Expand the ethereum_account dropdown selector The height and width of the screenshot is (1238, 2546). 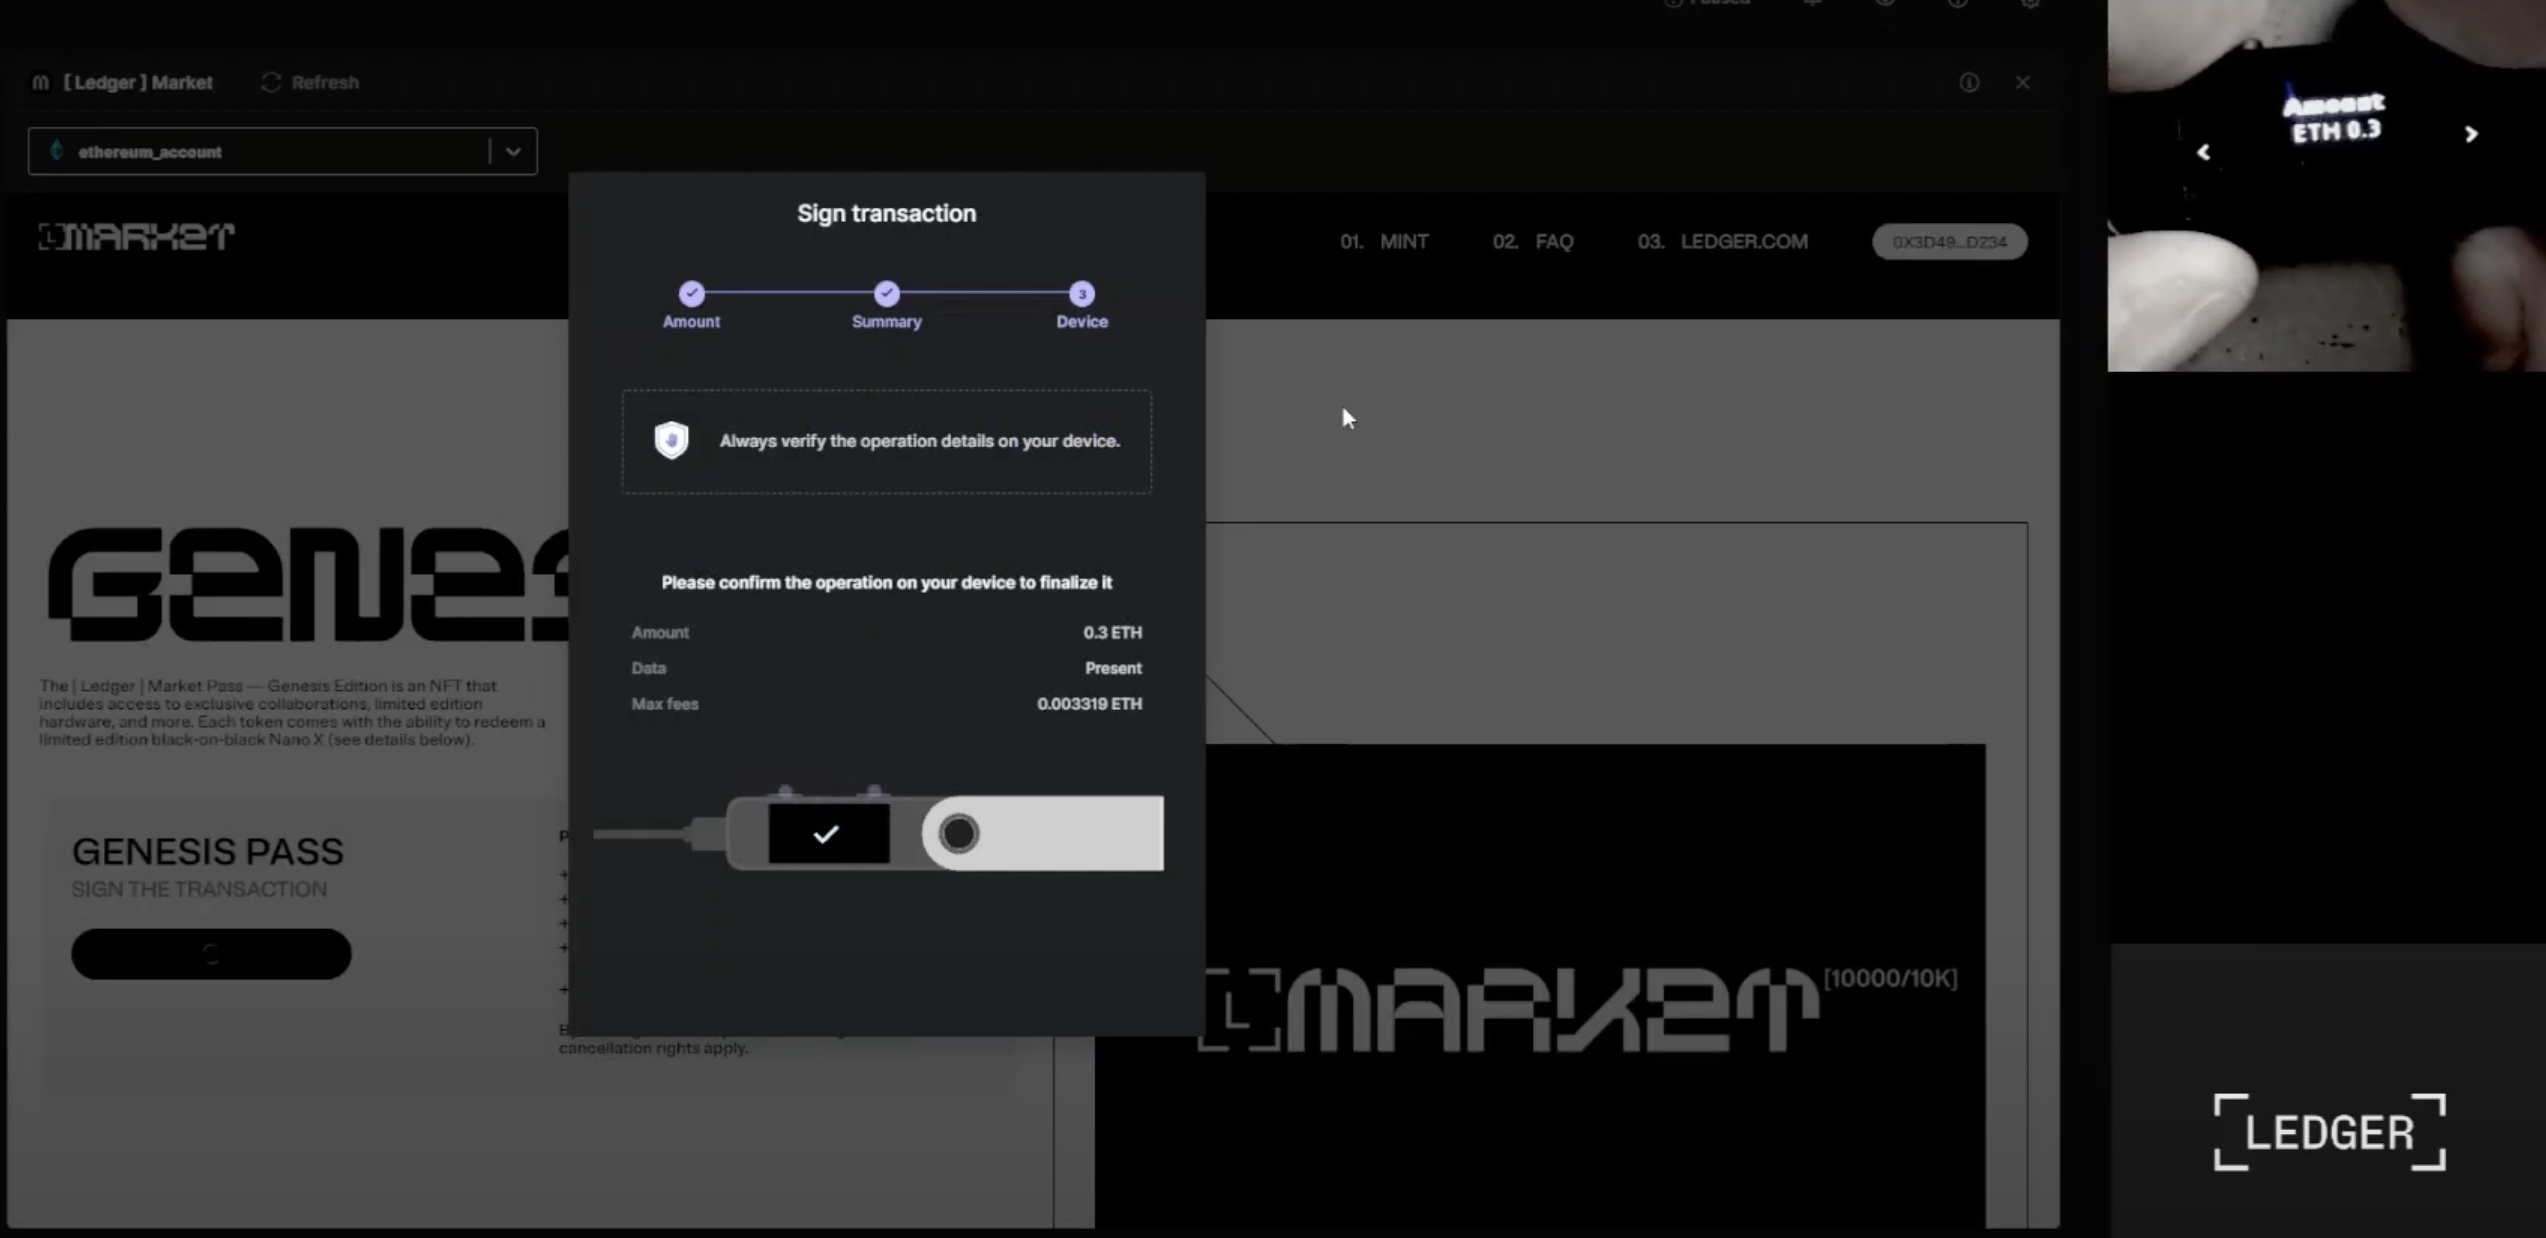[x=513, y=149]
